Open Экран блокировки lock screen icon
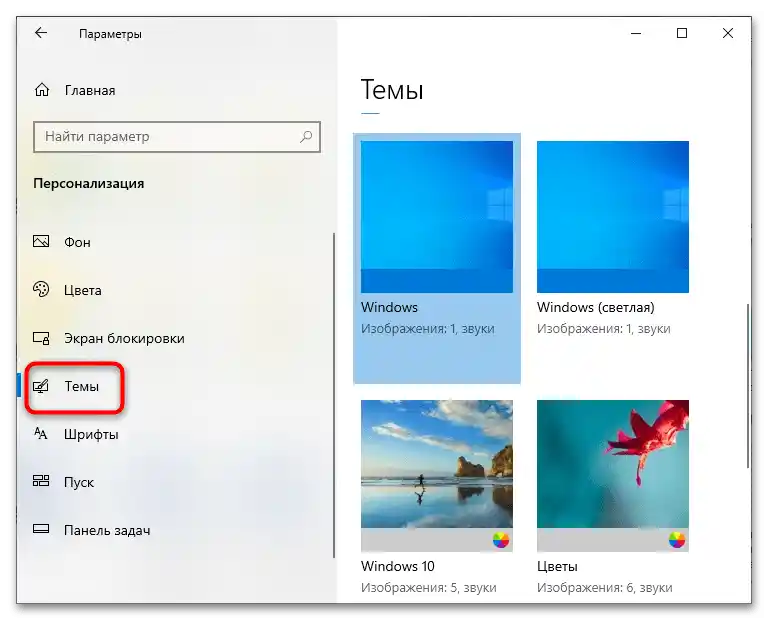This screenshot has width=768, height=620. coord(41,338)
